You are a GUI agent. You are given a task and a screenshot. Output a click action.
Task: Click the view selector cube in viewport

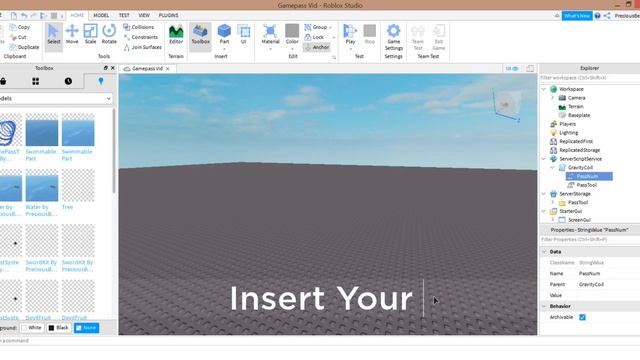click(507, 105)
